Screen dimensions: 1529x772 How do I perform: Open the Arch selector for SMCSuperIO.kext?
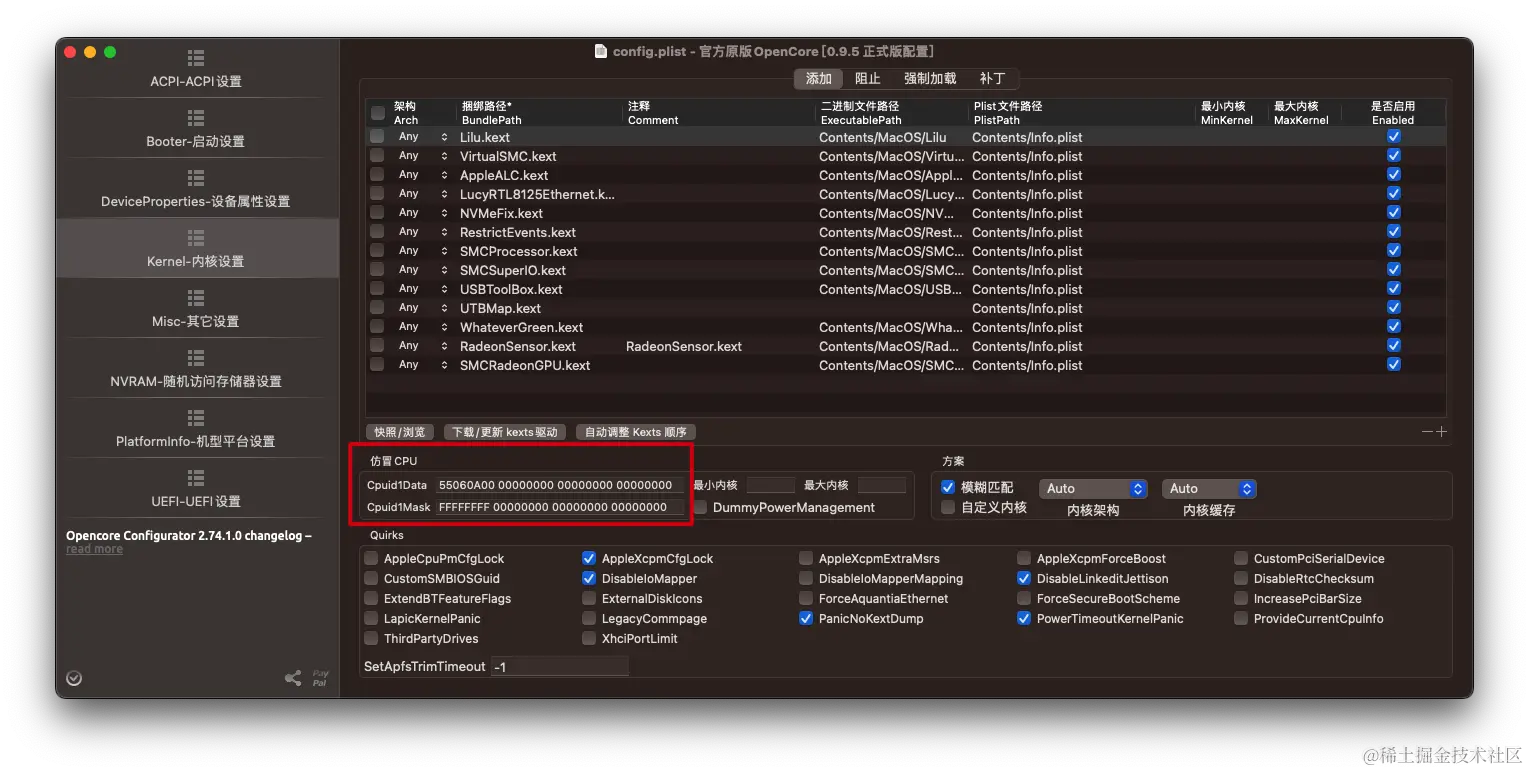pos(422,270)
